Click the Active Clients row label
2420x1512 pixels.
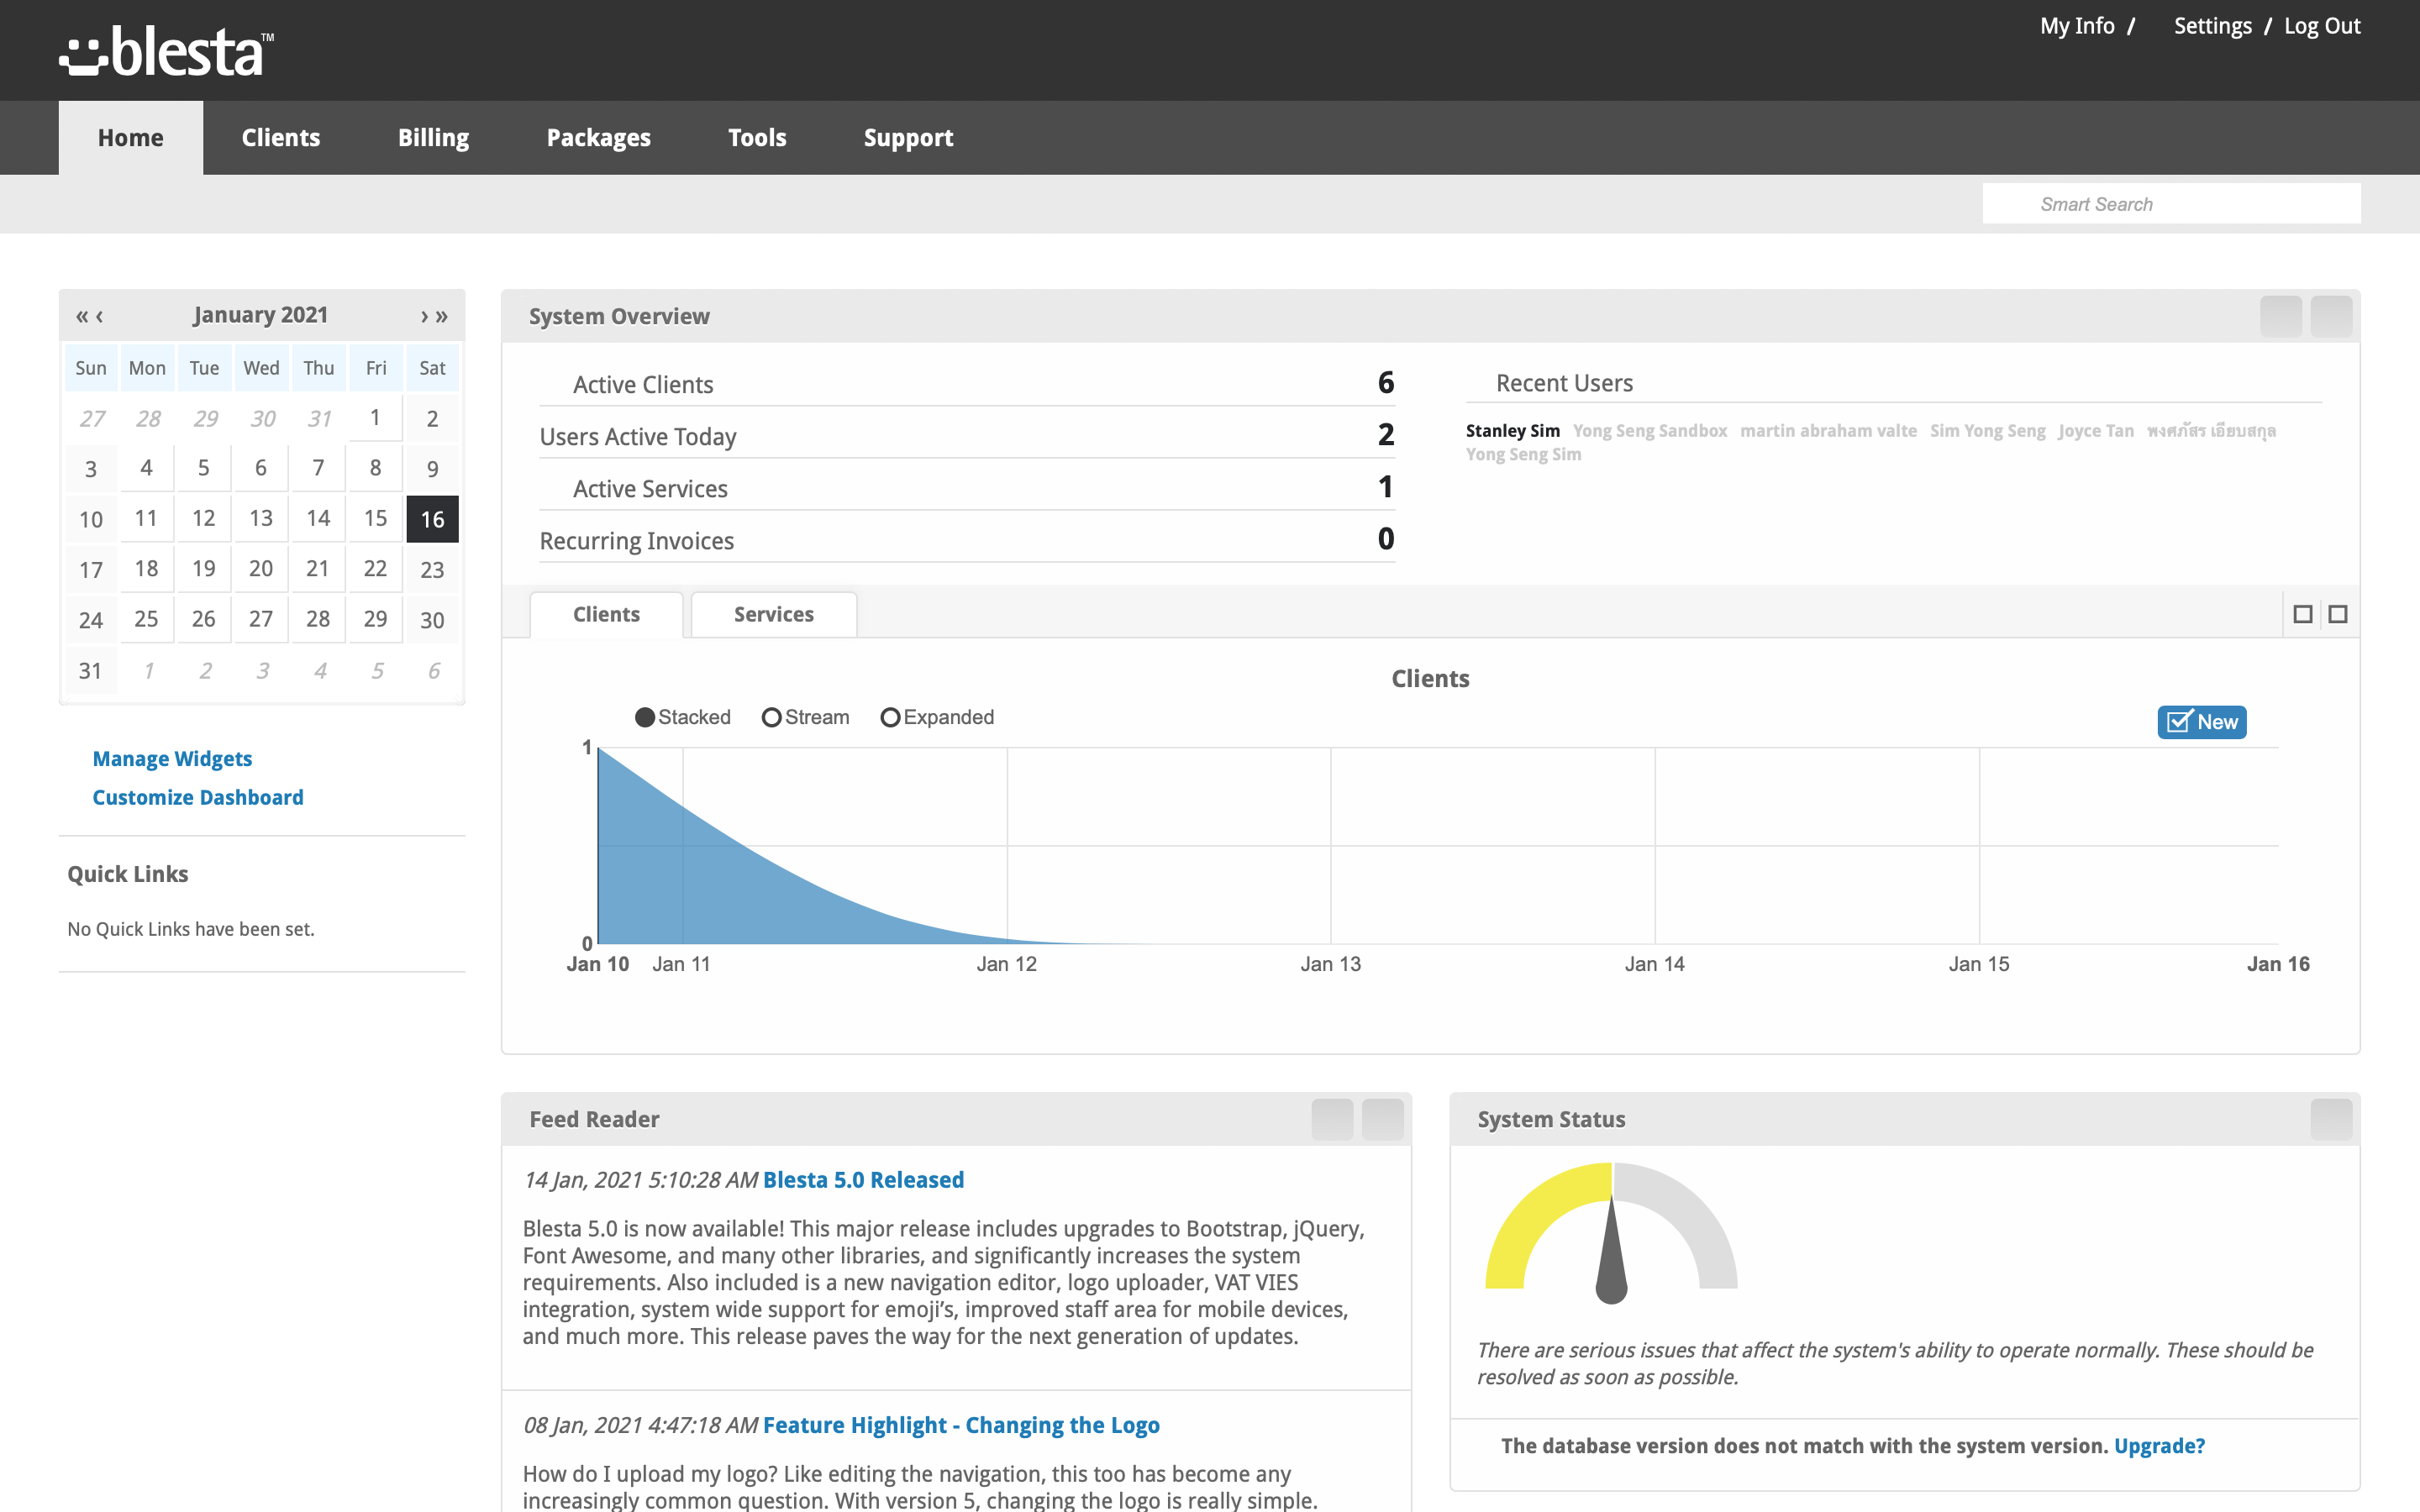[x=643, y=385]
